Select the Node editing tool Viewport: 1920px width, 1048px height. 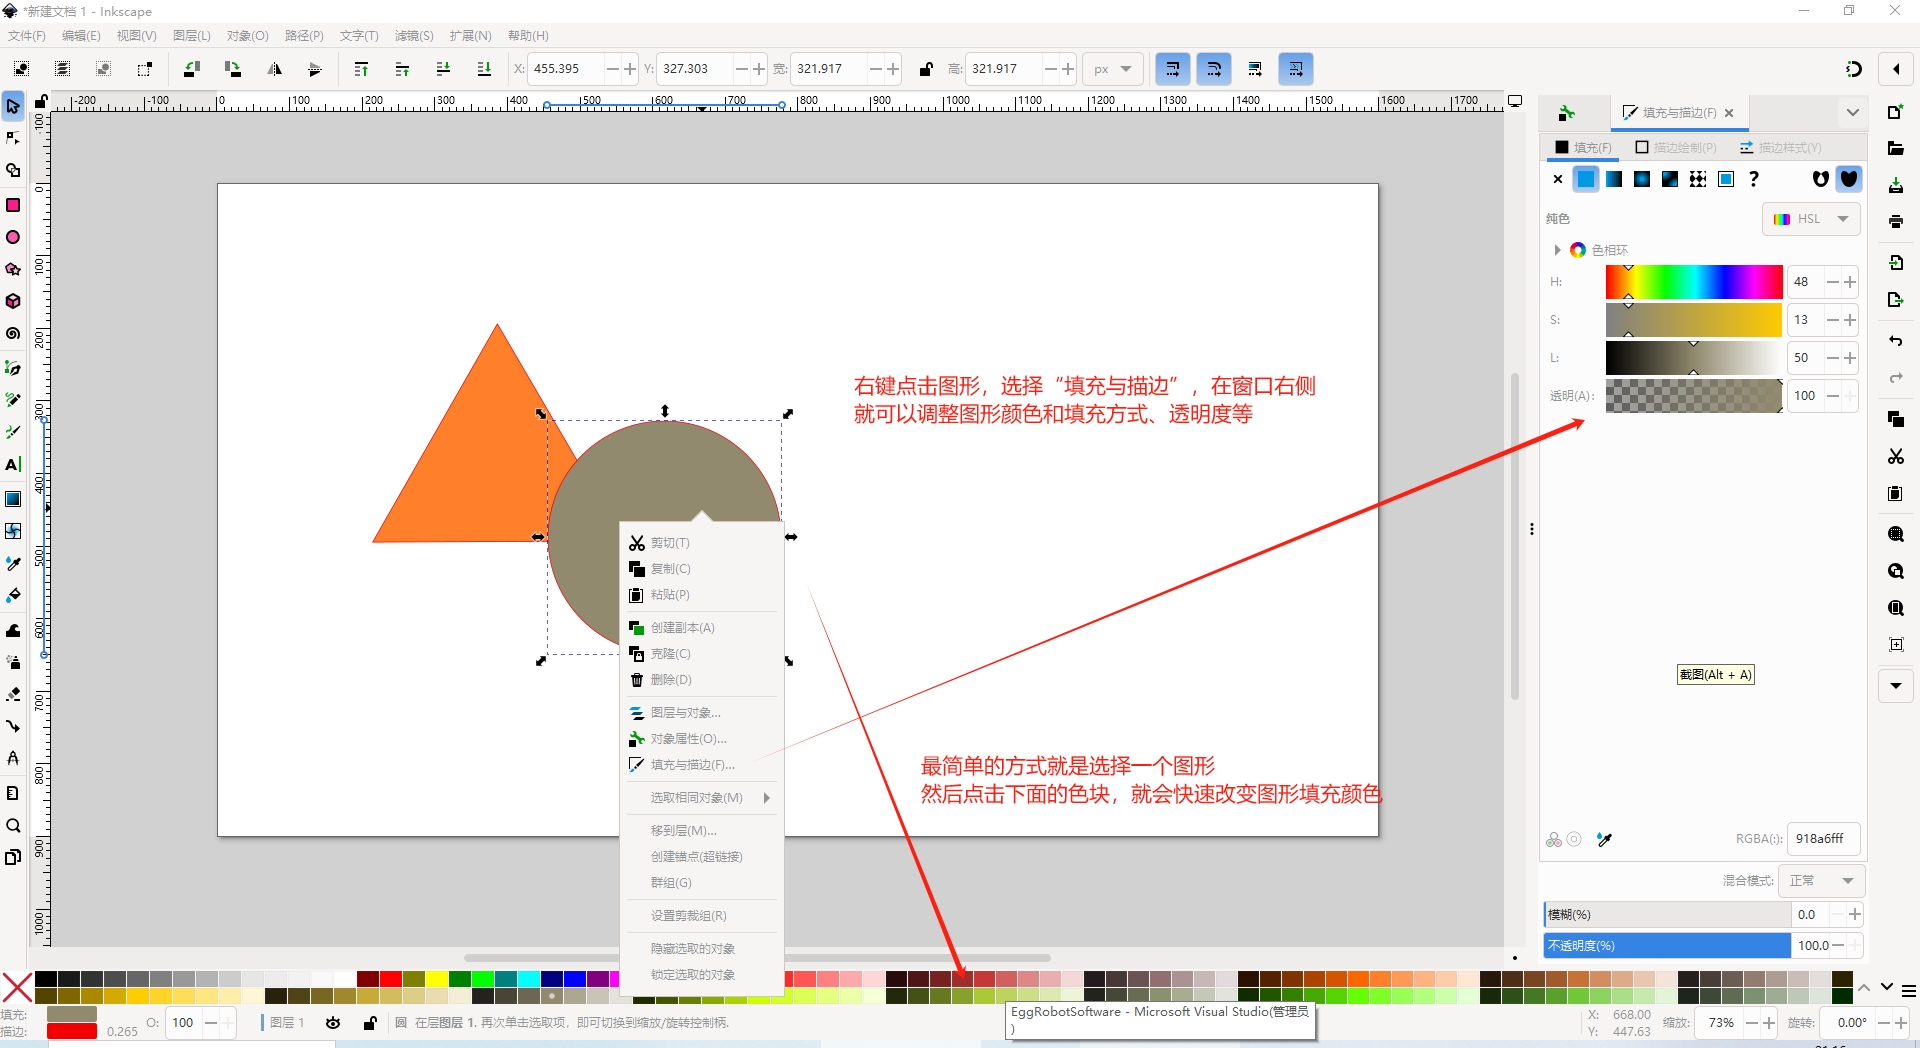click(13, 138)
